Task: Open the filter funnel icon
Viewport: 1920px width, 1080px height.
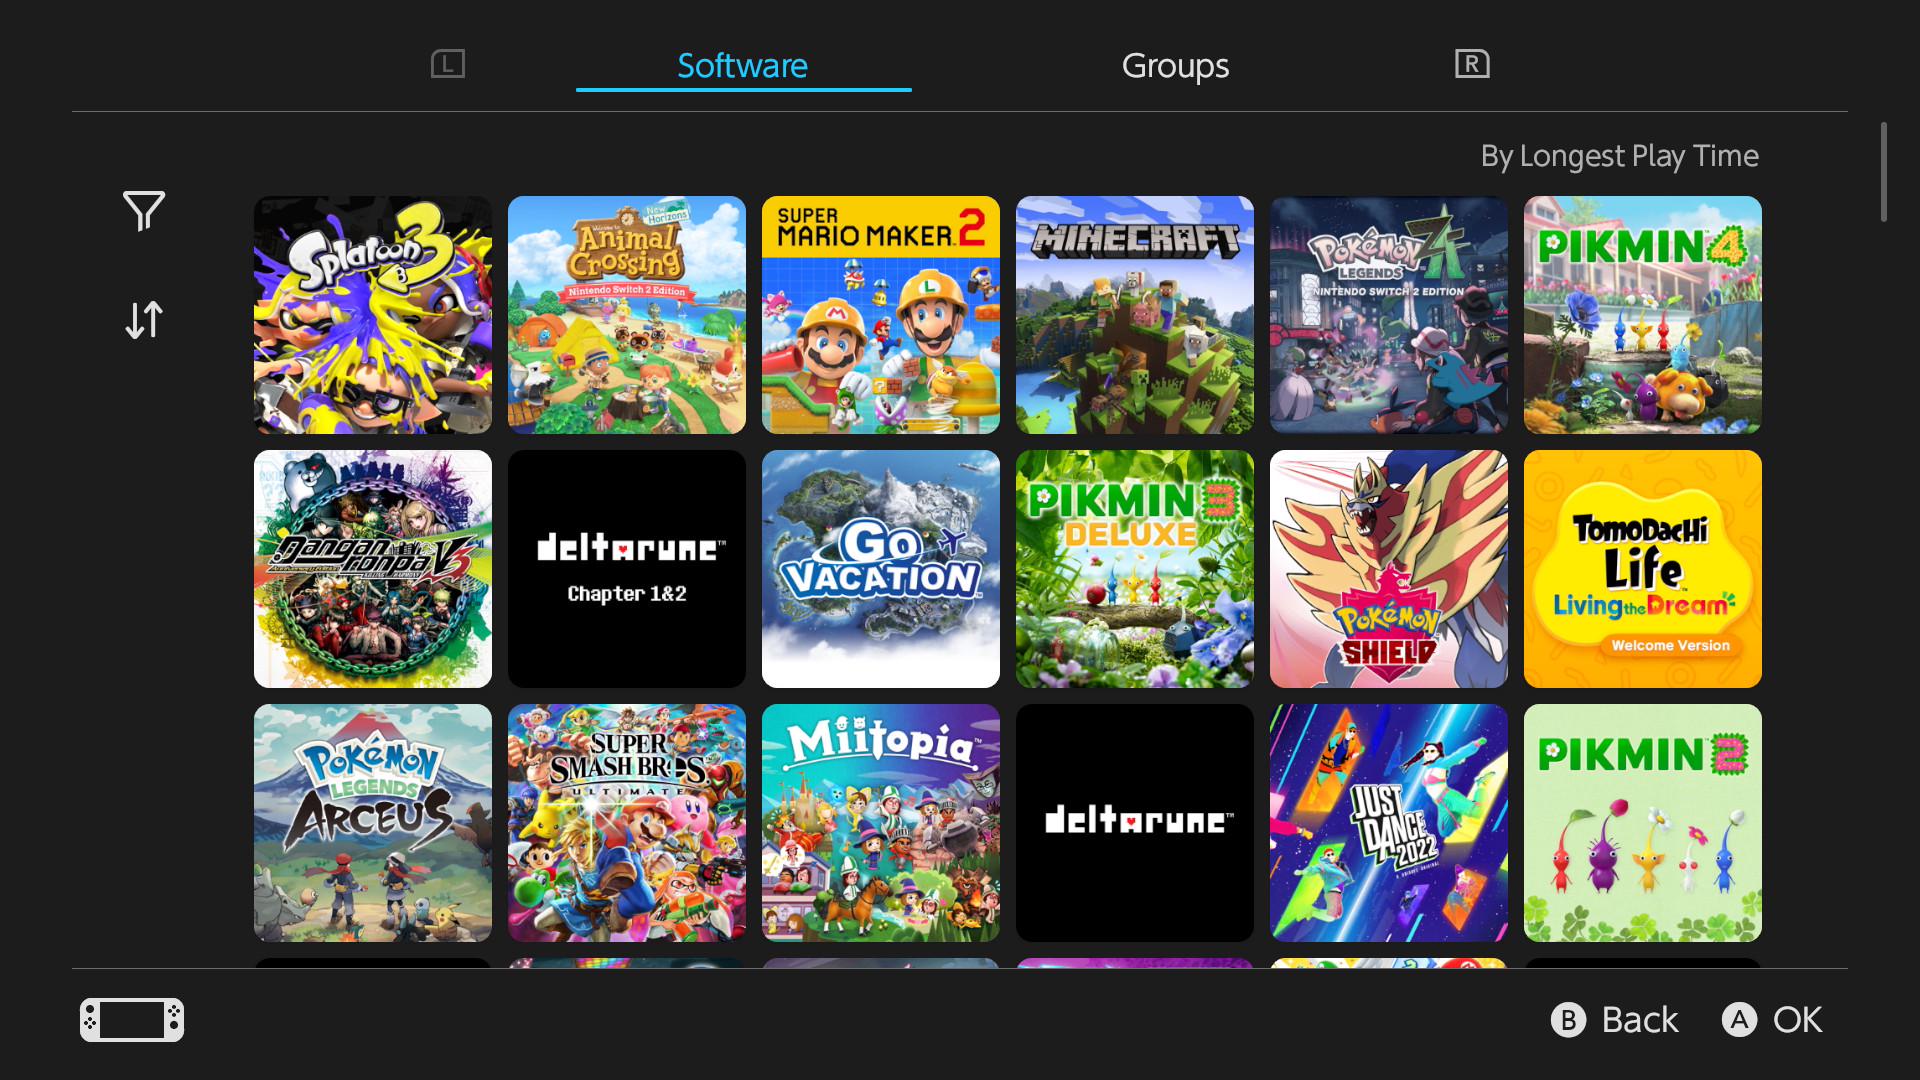Action: (143, 211)
